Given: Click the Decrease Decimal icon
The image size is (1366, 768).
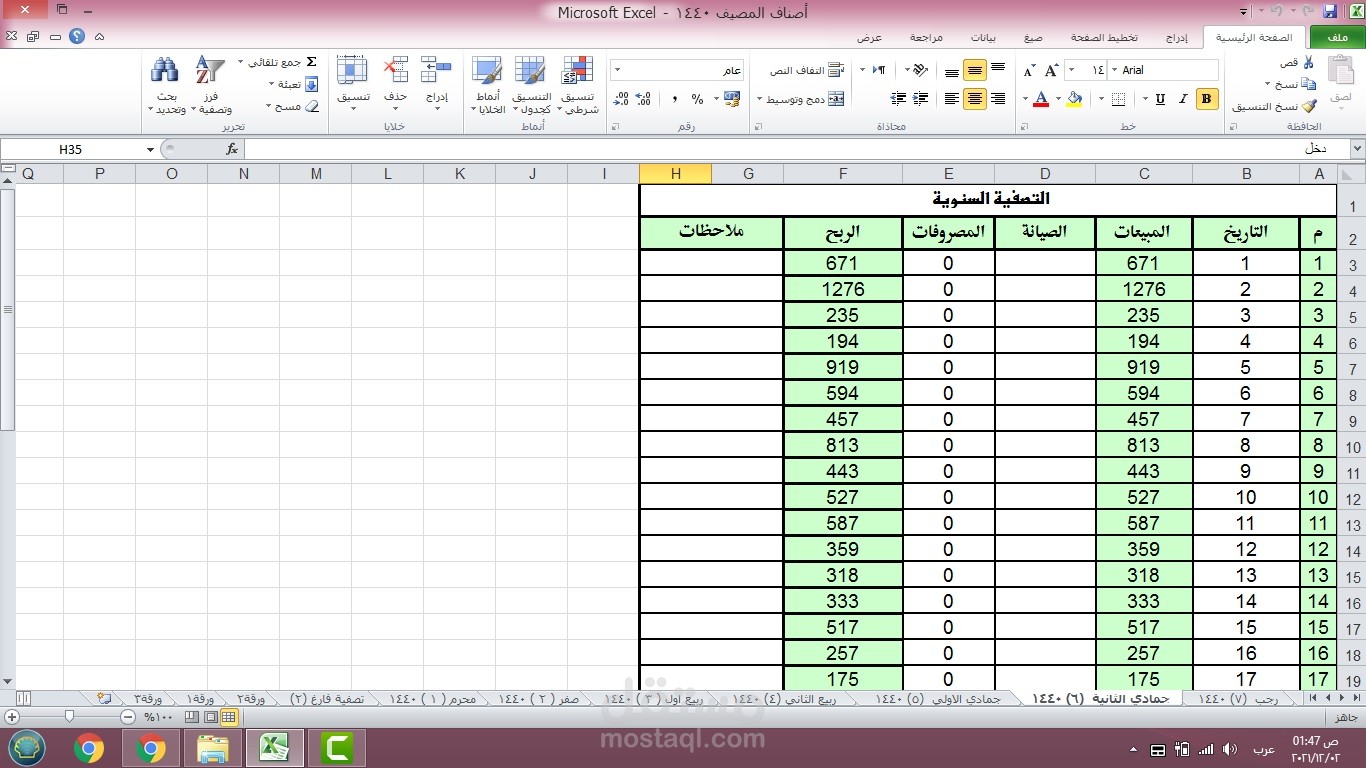Looking at the screenshot, I should (621, 98).
